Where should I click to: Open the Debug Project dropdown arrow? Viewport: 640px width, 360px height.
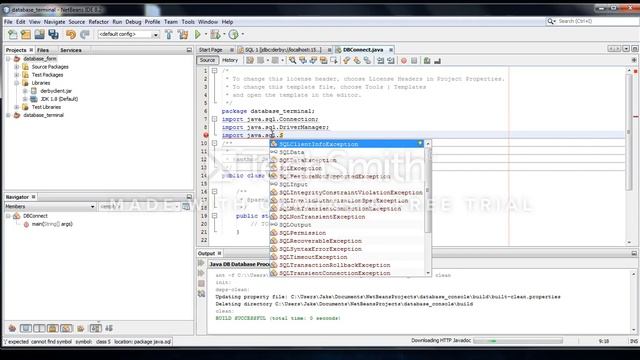(224, 35)
